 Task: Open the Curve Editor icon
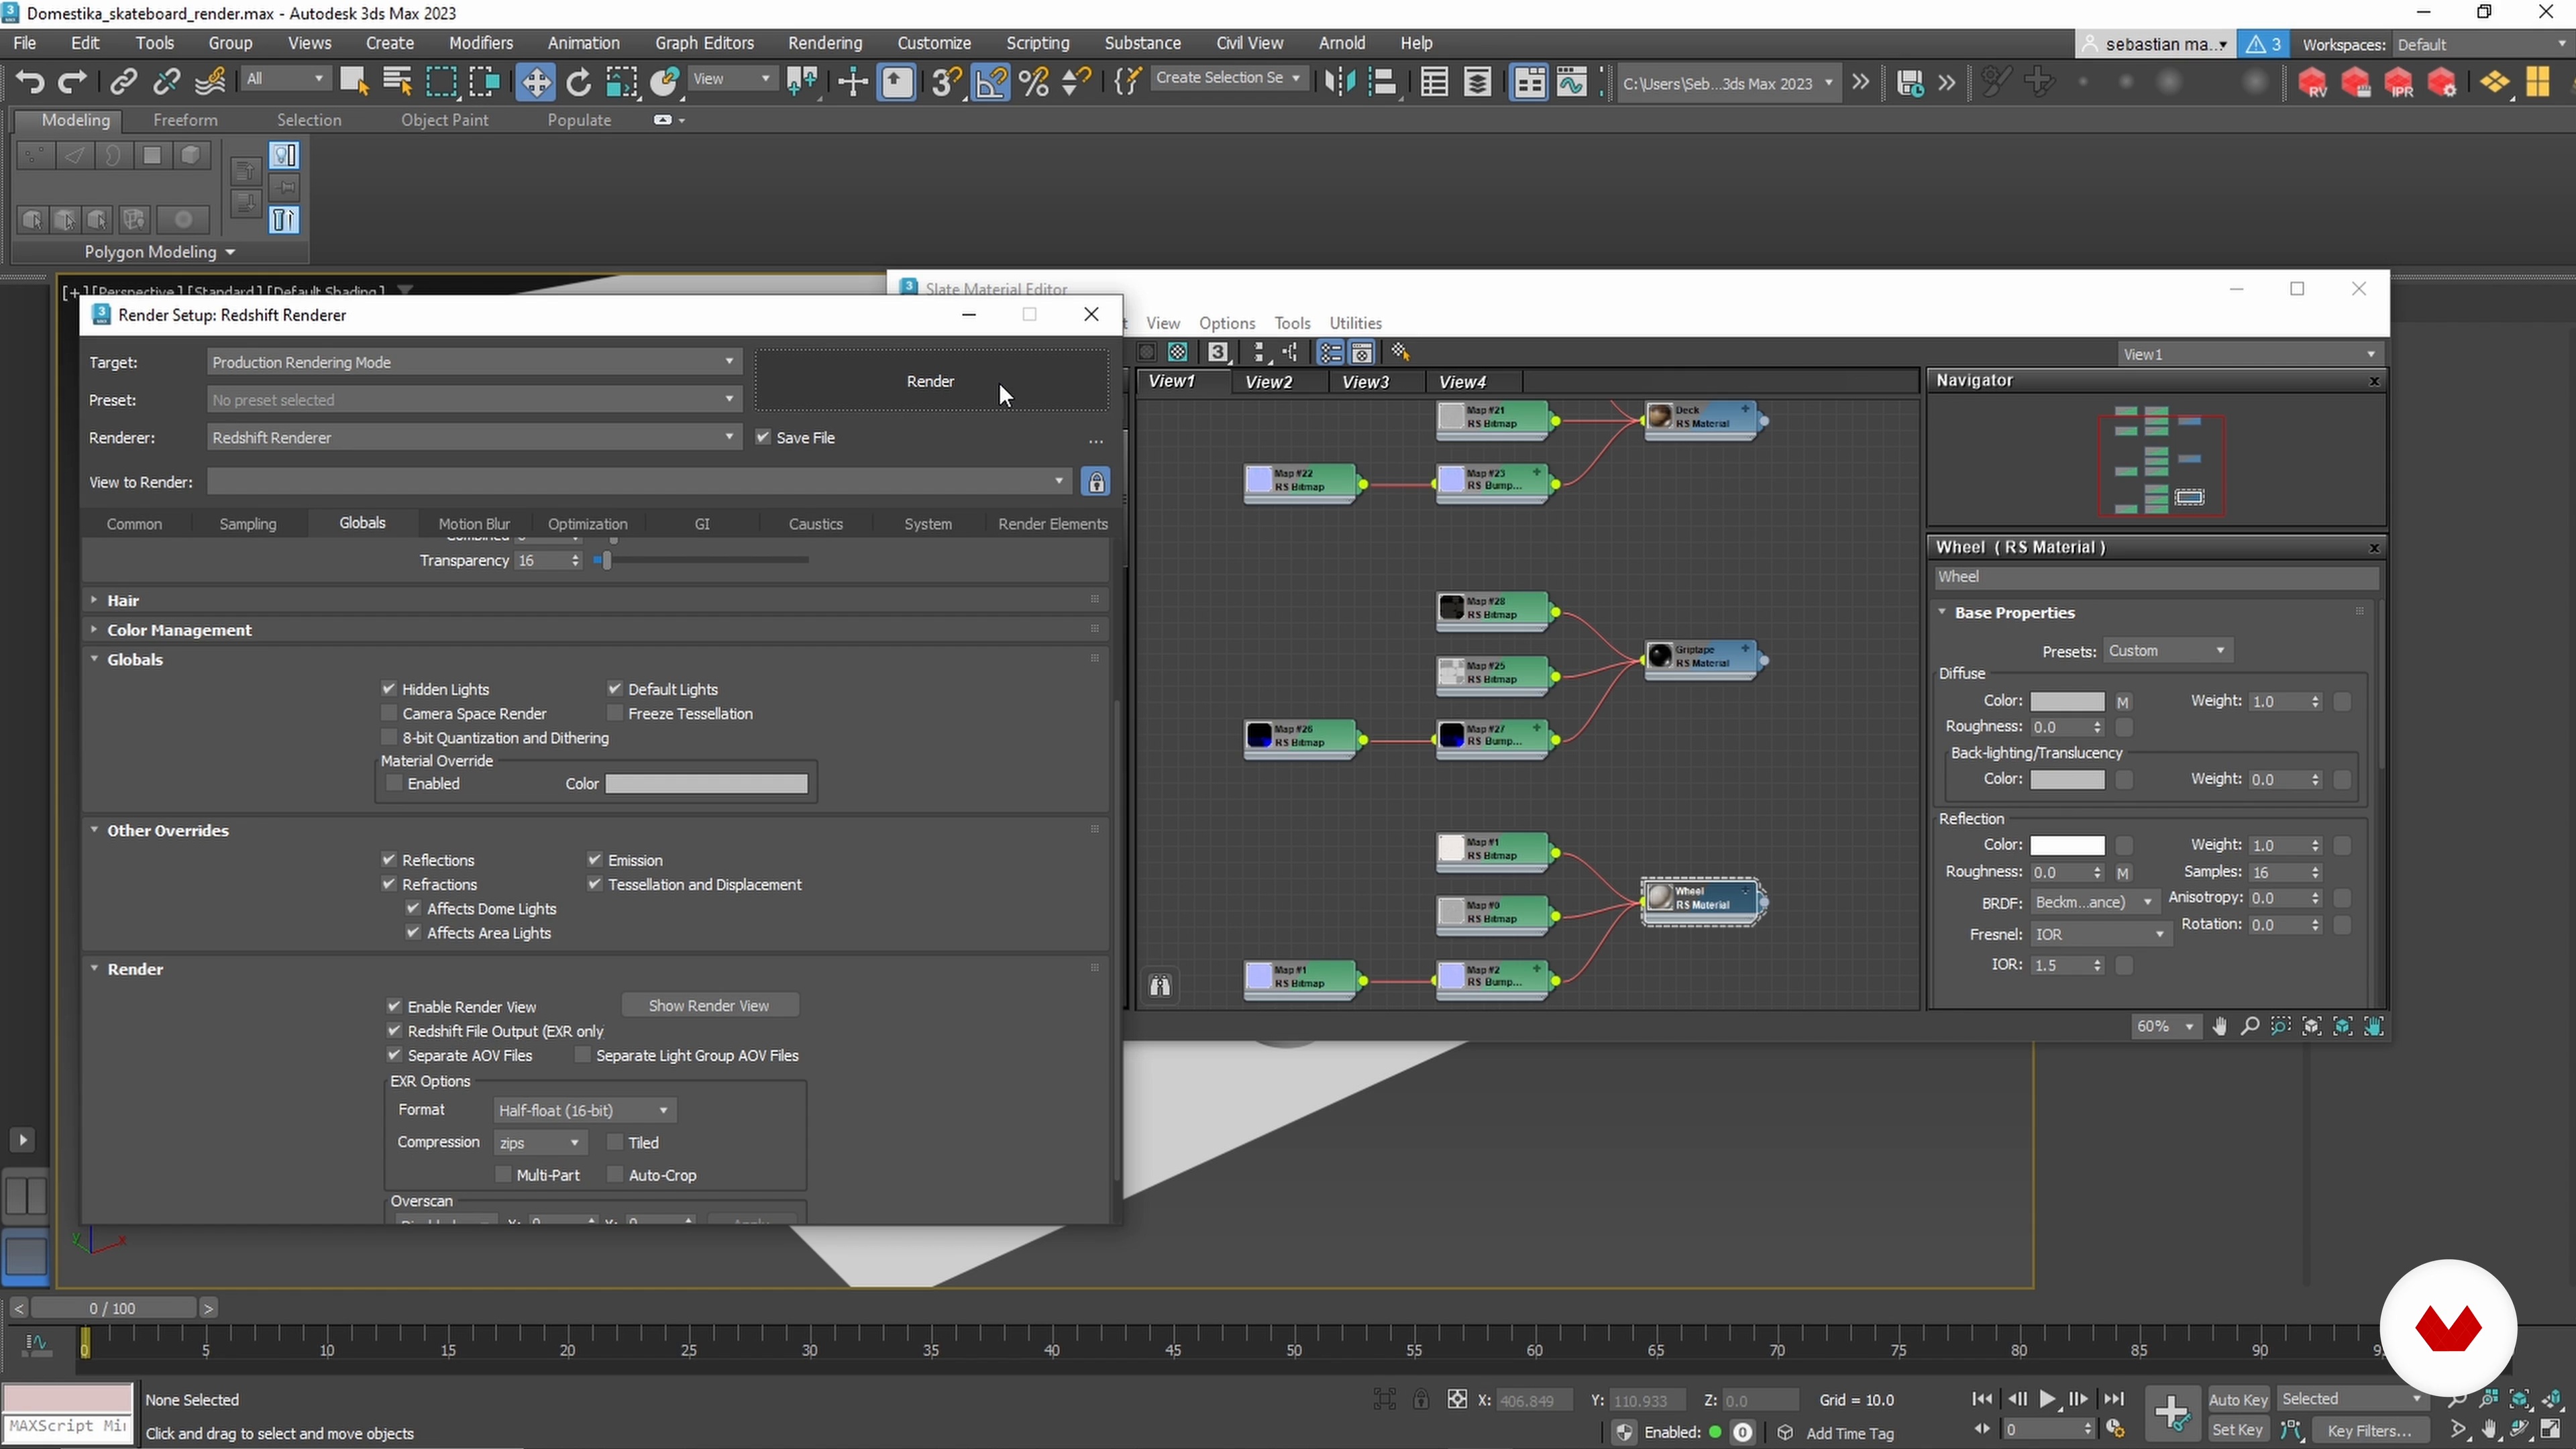coord(1572,82)
